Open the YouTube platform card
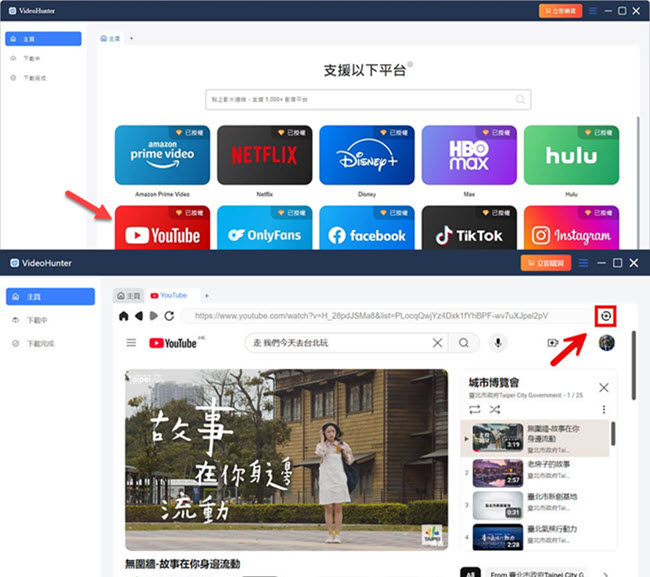The width and height of the screenshot is (650, 577). coord(162,228)
